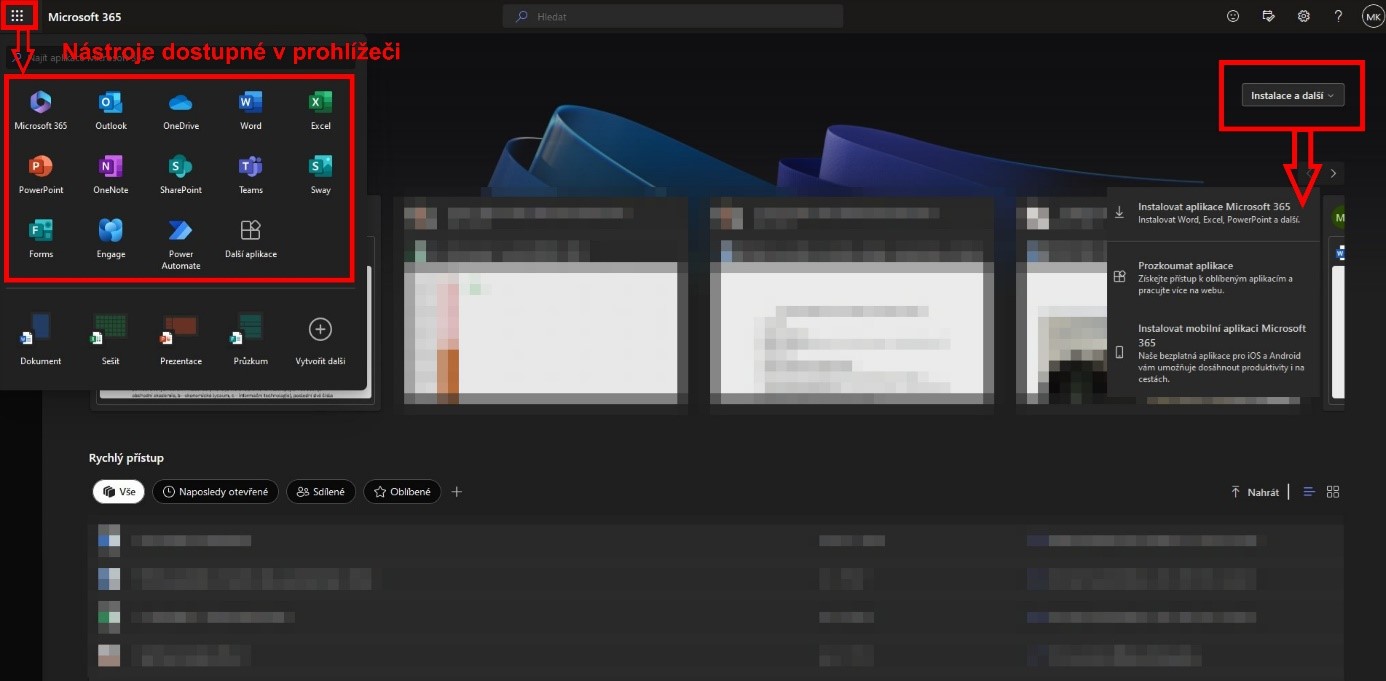Create a new Sešit workbook
1386x681 pixels.
pos(110,339)
